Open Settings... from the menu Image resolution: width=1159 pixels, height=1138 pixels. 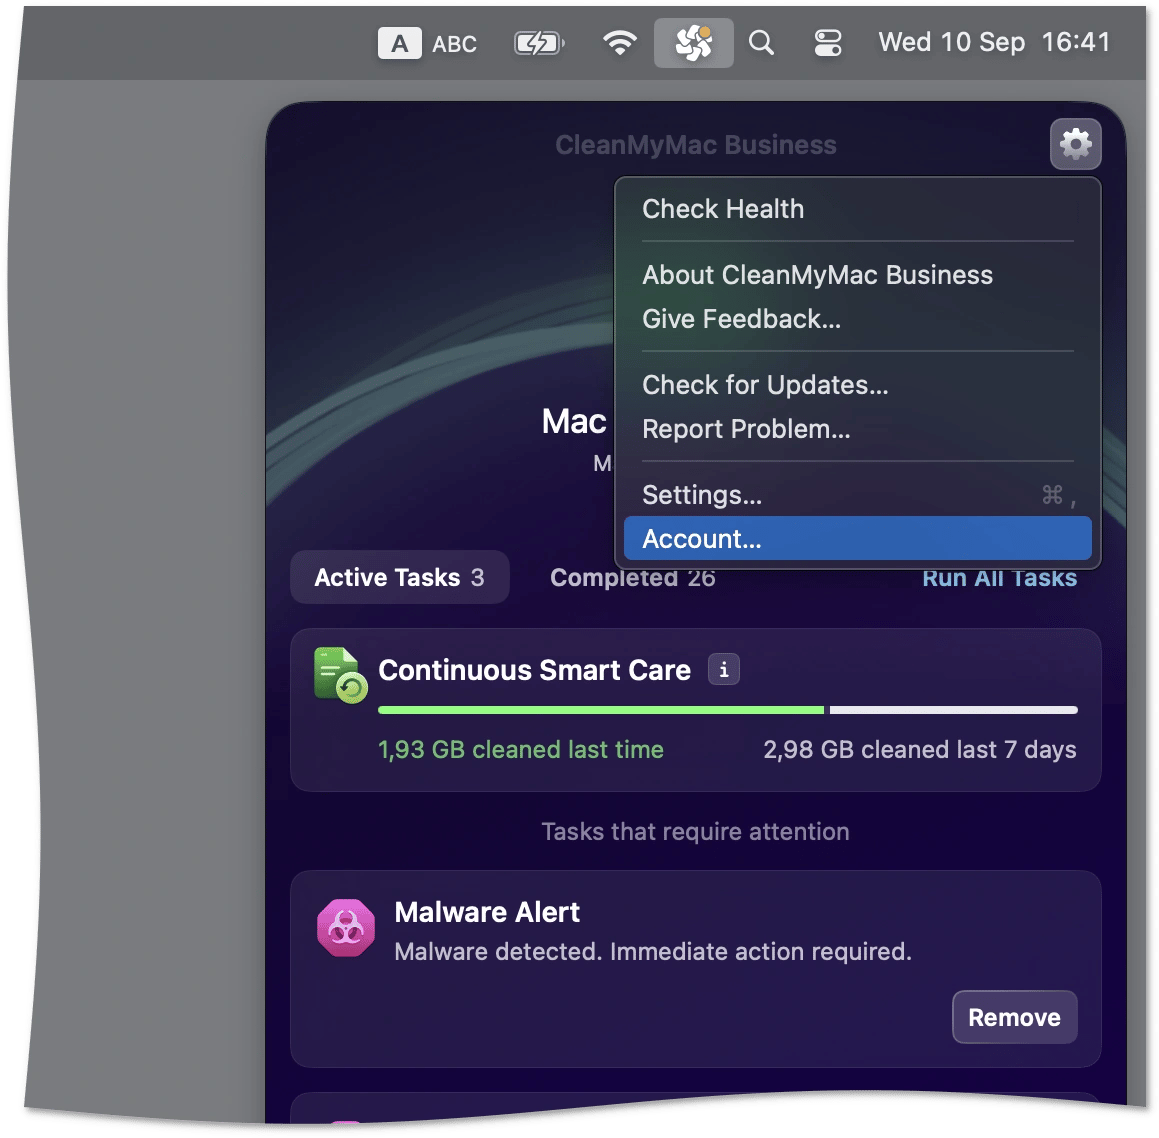(x=857, y=495)
